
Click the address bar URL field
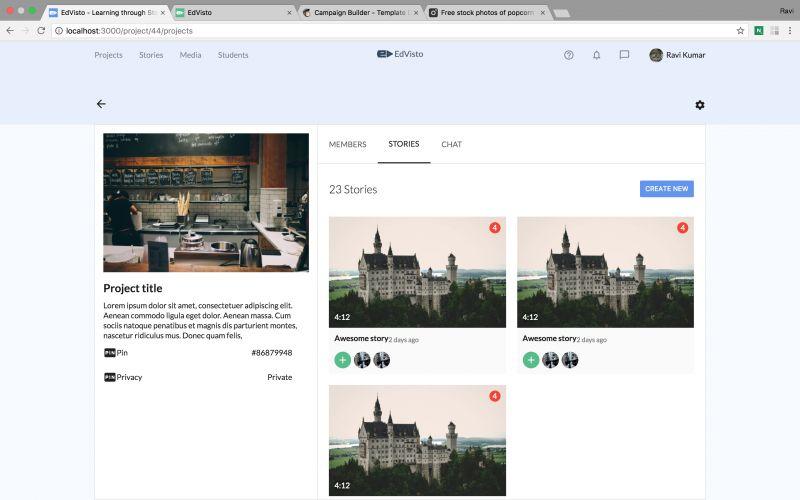pyautogui.click(x=398, y=31)
